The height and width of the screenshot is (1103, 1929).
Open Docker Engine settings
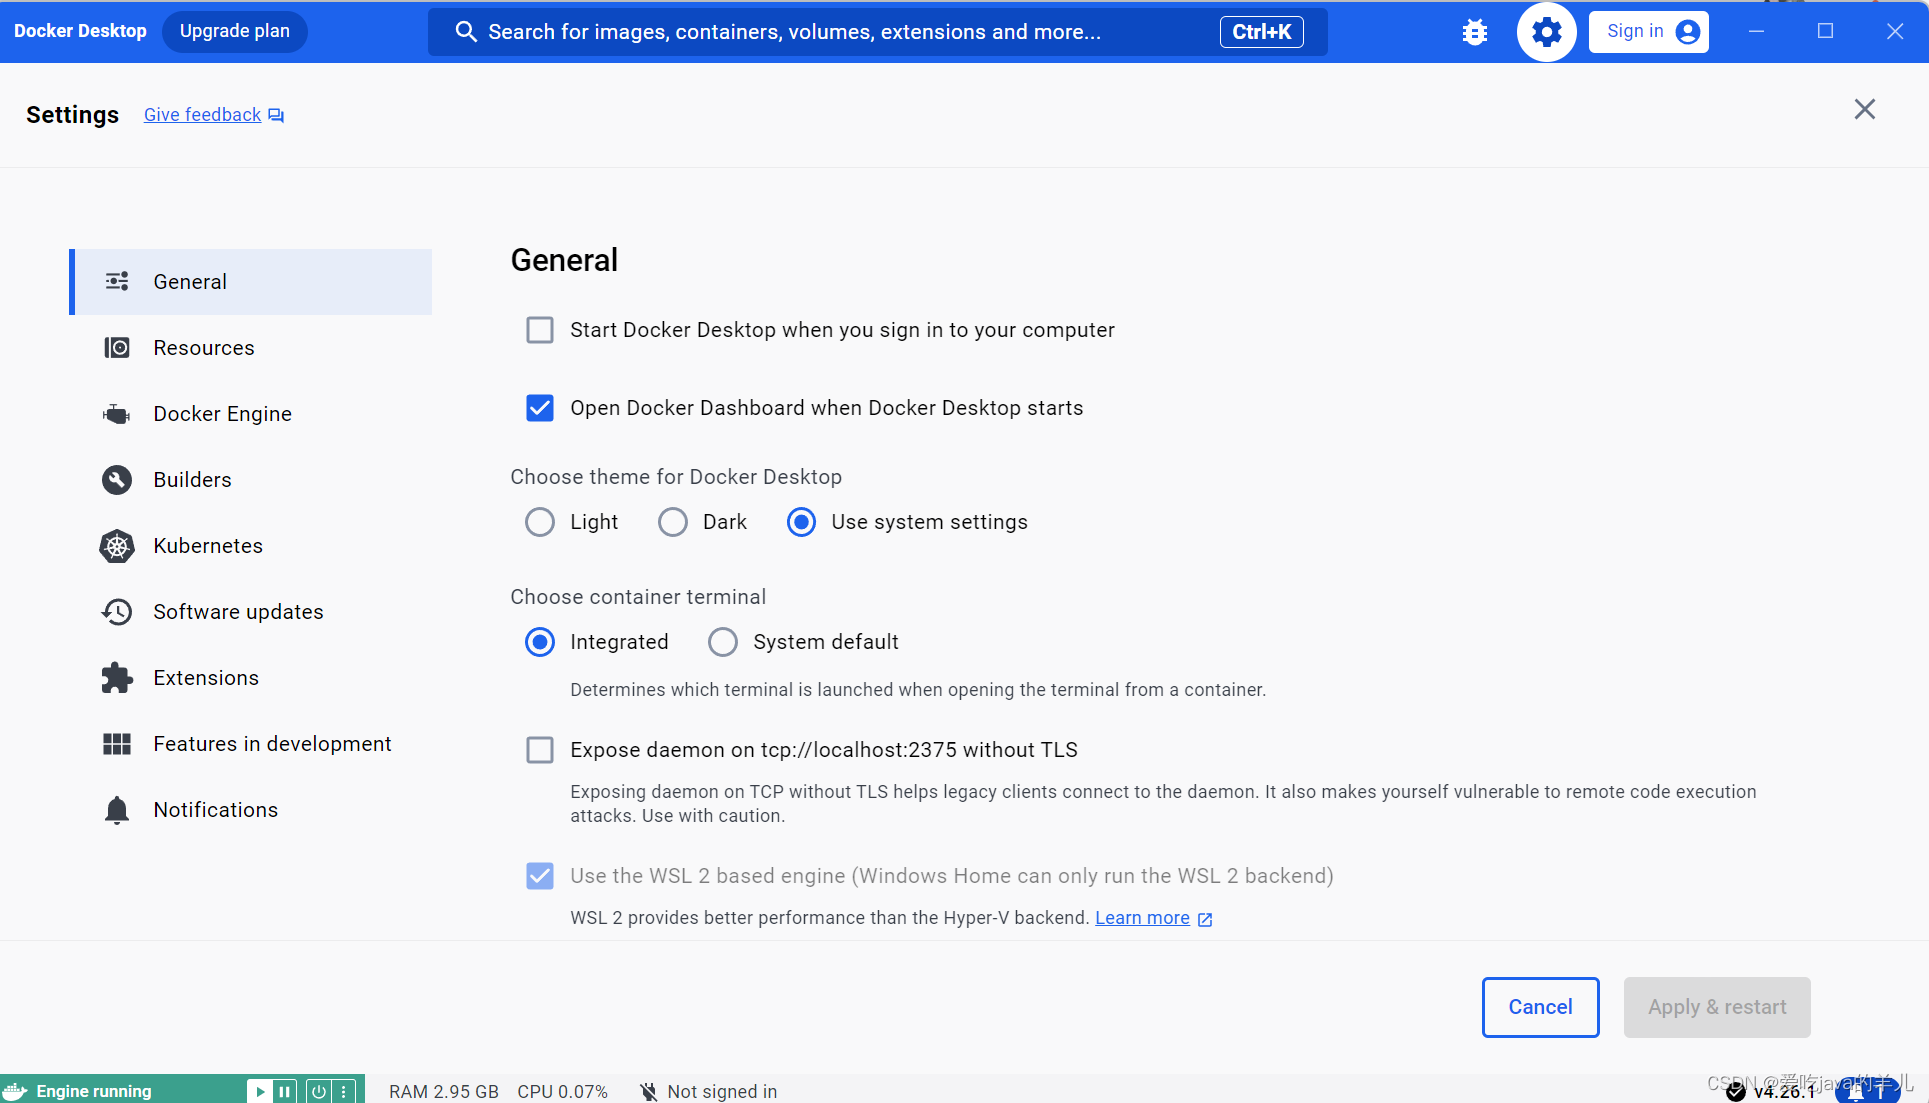click(x=222, y=413)
